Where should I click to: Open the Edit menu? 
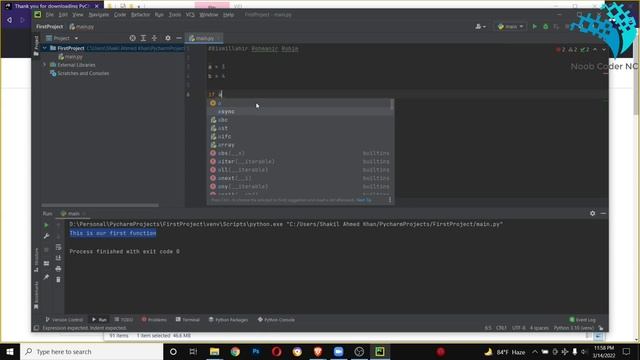[x=63, y=15]
